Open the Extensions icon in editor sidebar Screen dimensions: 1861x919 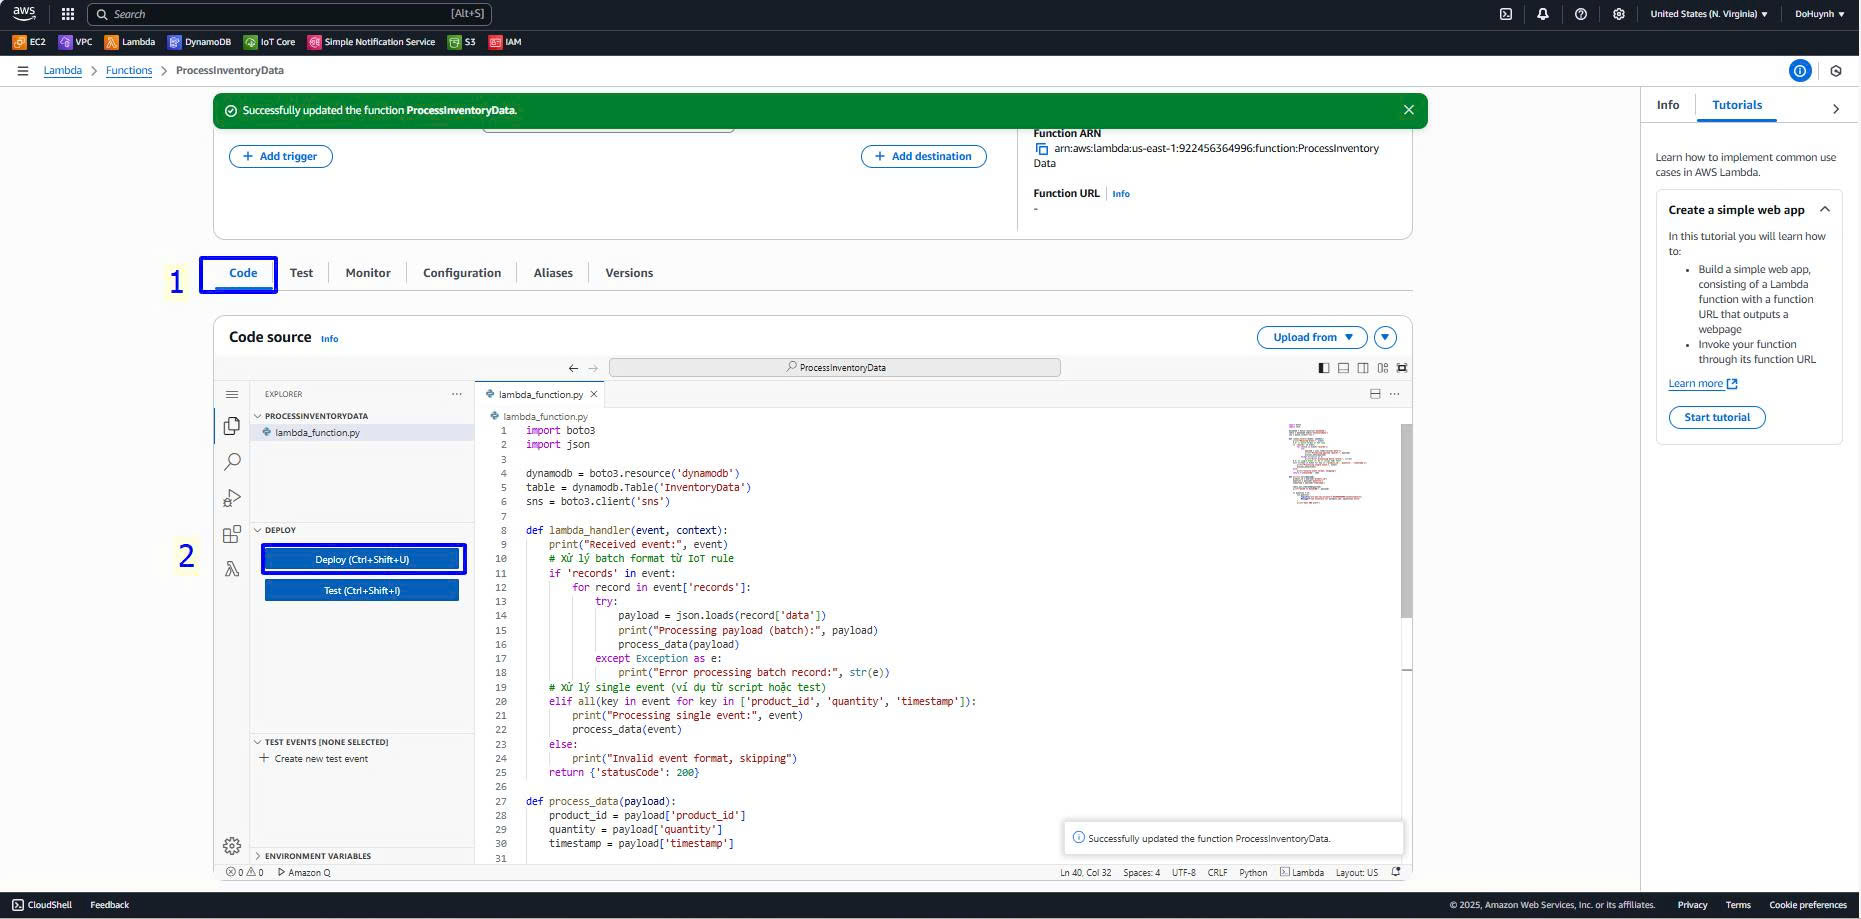[x=232, y=534]
